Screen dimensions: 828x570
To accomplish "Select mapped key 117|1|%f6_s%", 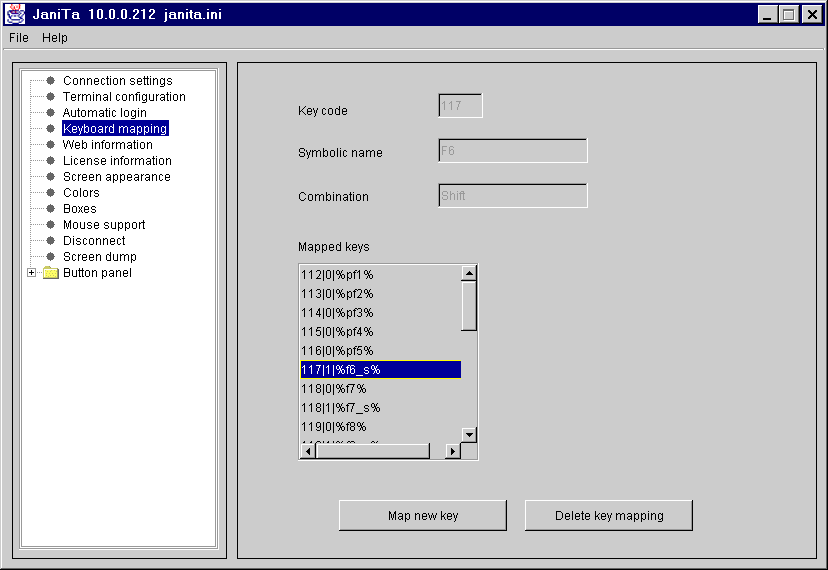I will [x=380, y=370].
